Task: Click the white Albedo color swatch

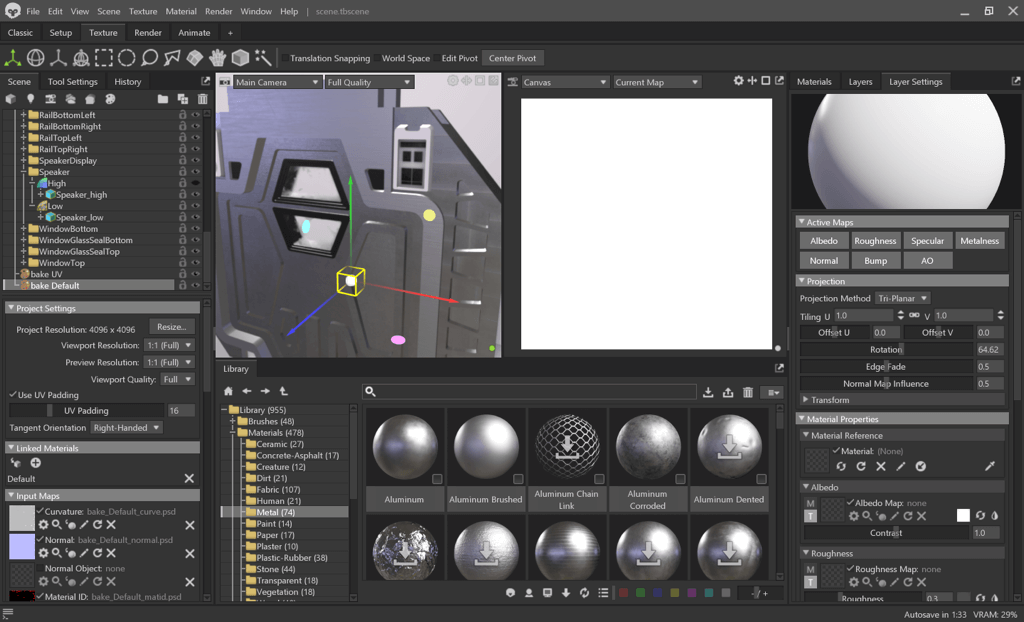Action: click(963, 516)
